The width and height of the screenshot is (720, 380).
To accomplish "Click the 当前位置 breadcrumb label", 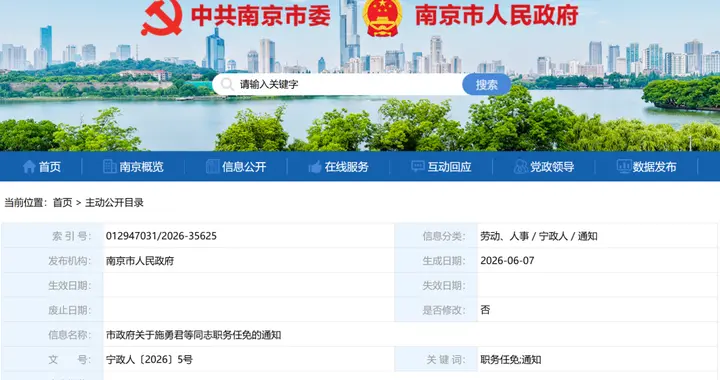I will click(26, 202).
